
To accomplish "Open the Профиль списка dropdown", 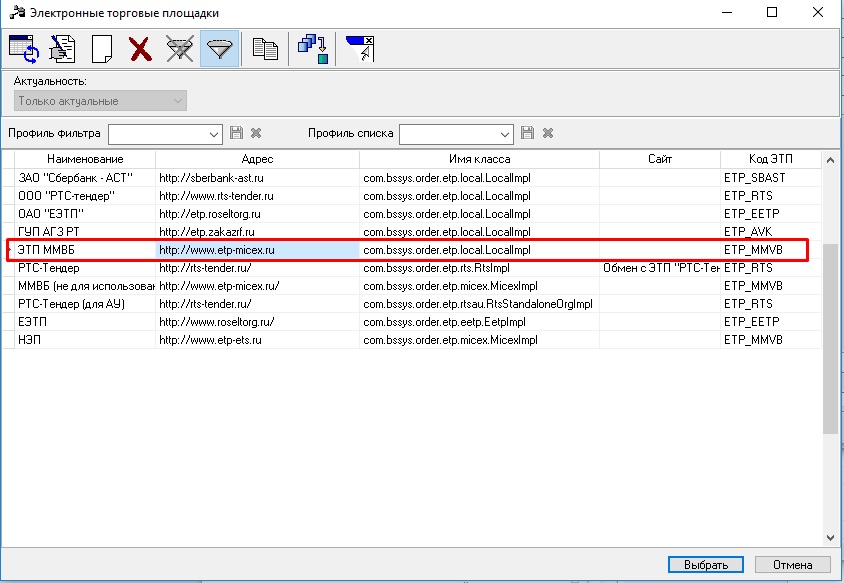I will coord(505,134).
